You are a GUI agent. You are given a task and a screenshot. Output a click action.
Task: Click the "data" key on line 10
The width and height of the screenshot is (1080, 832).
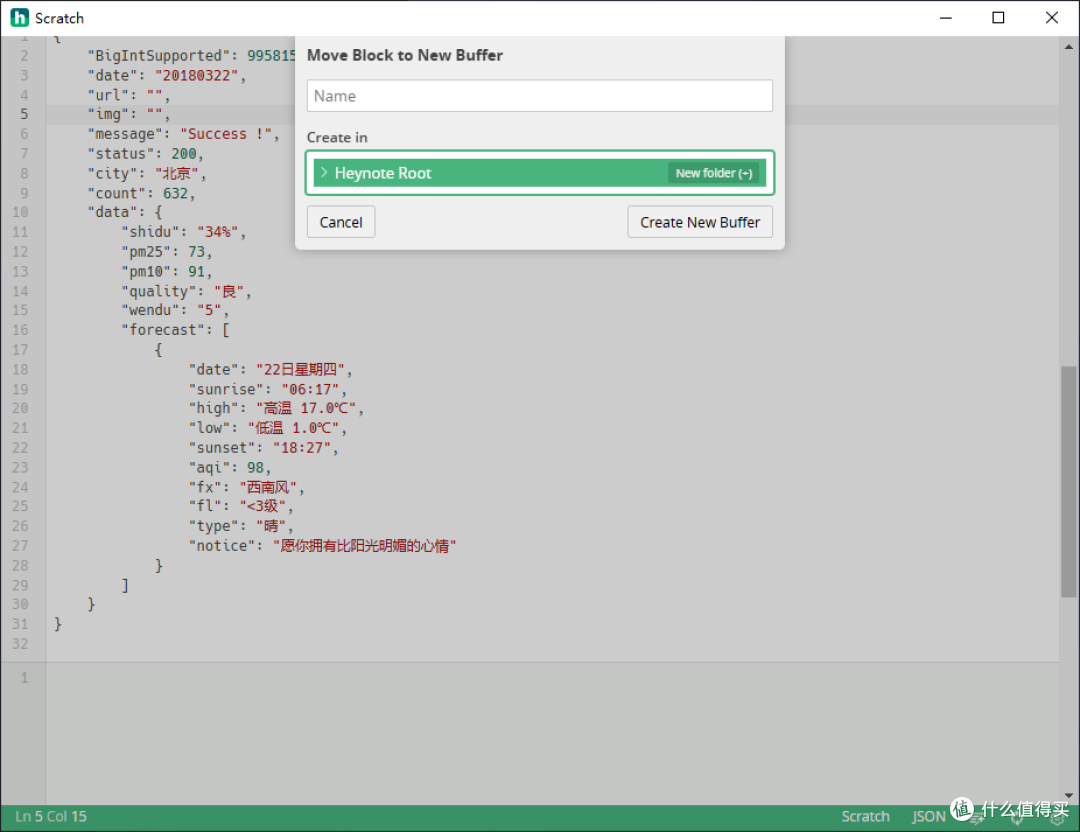pos(112,212)
